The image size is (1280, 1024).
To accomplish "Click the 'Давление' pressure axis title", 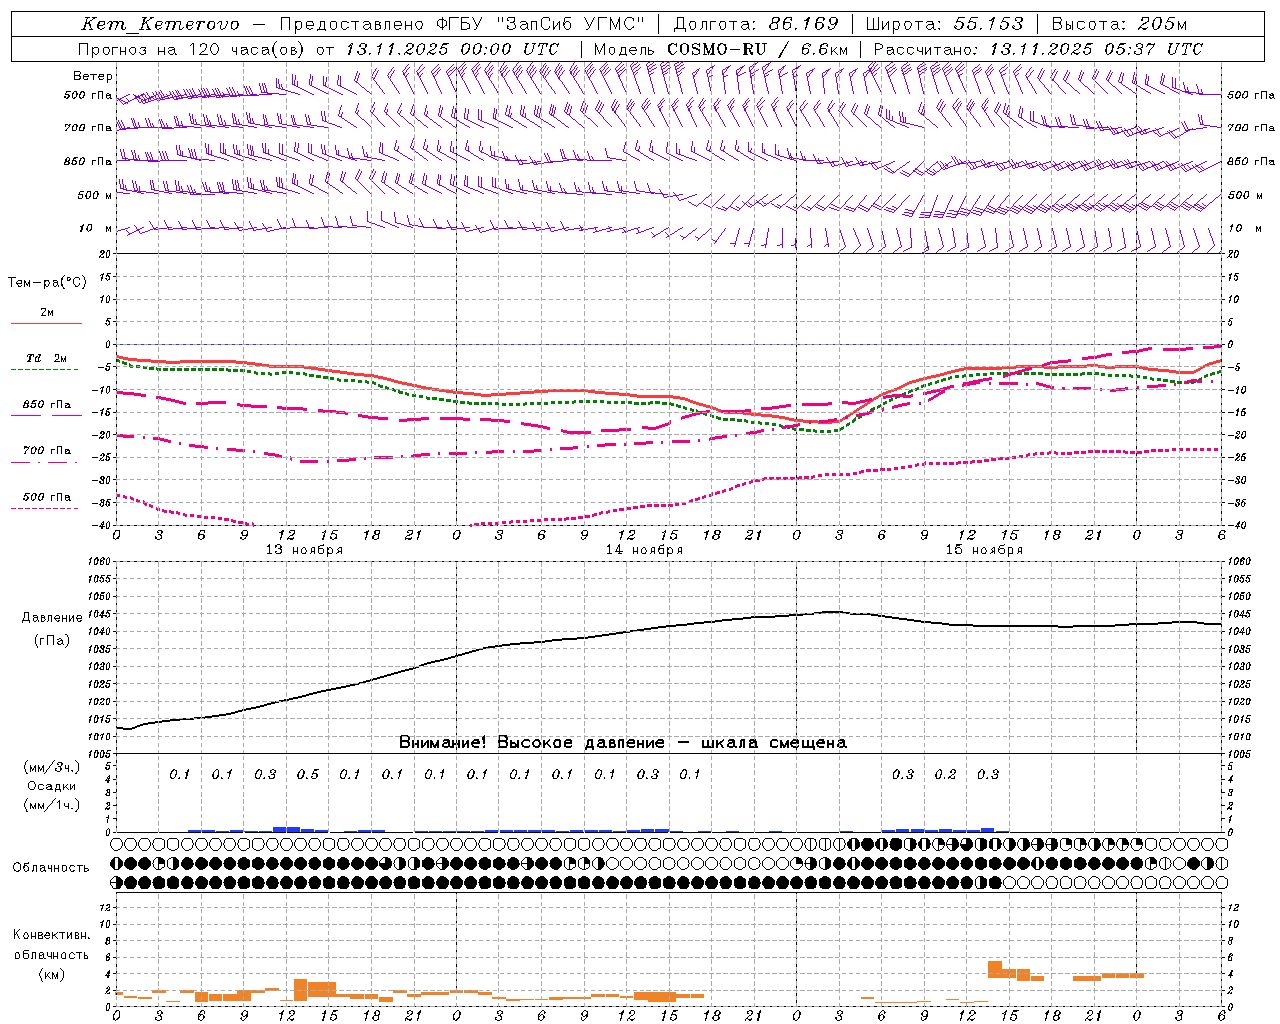I will (x=52, y=618).
